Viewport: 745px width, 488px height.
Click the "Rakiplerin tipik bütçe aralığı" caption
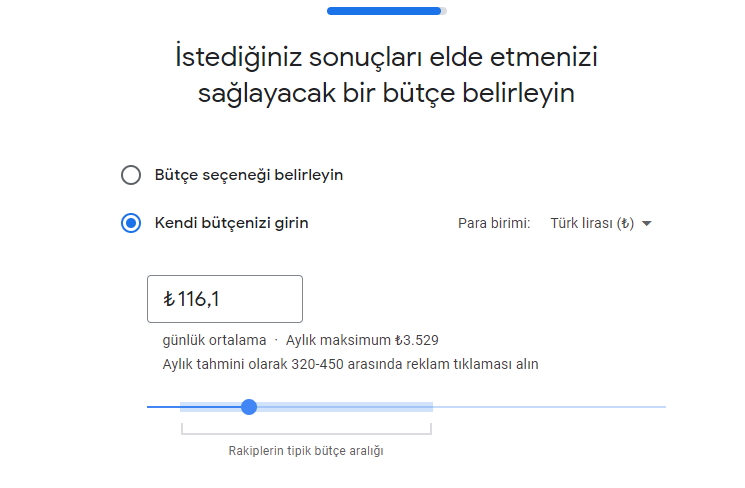coord(306,451)
